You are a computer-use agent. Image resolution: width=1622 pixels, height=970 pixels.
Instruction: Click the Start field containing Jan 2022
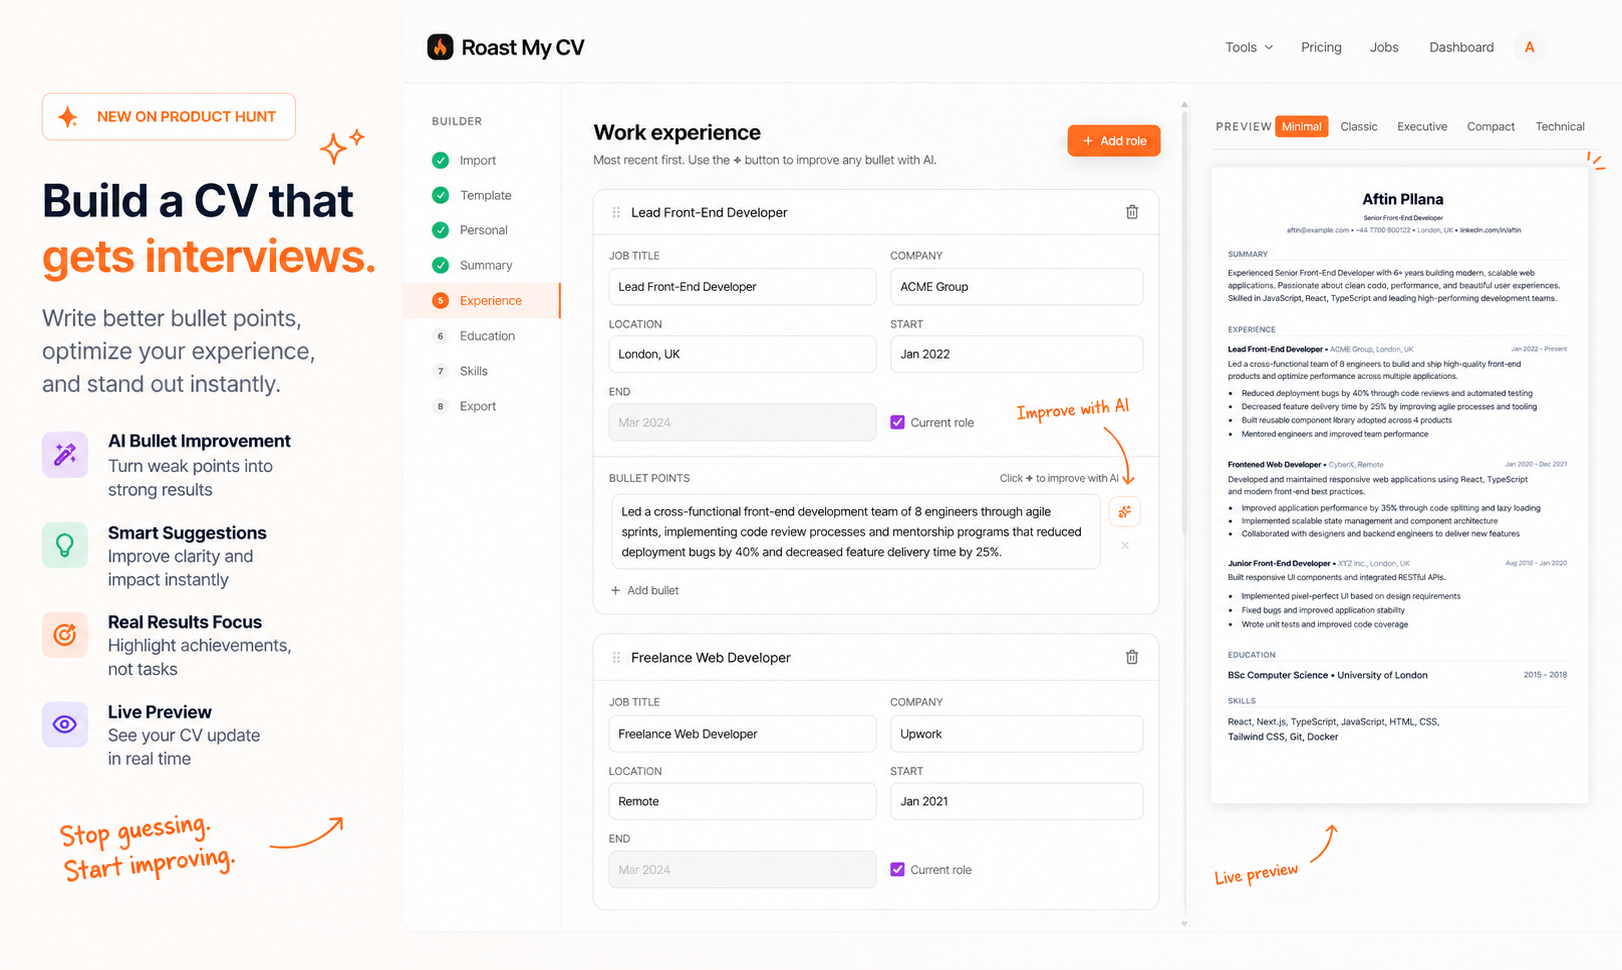(x=1017, y=354)
